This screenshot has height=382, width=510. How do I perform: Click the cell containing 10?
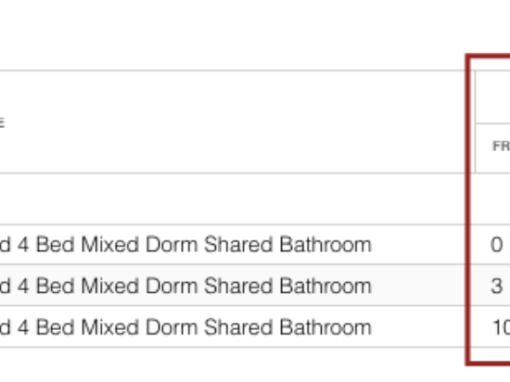(501, 327)
